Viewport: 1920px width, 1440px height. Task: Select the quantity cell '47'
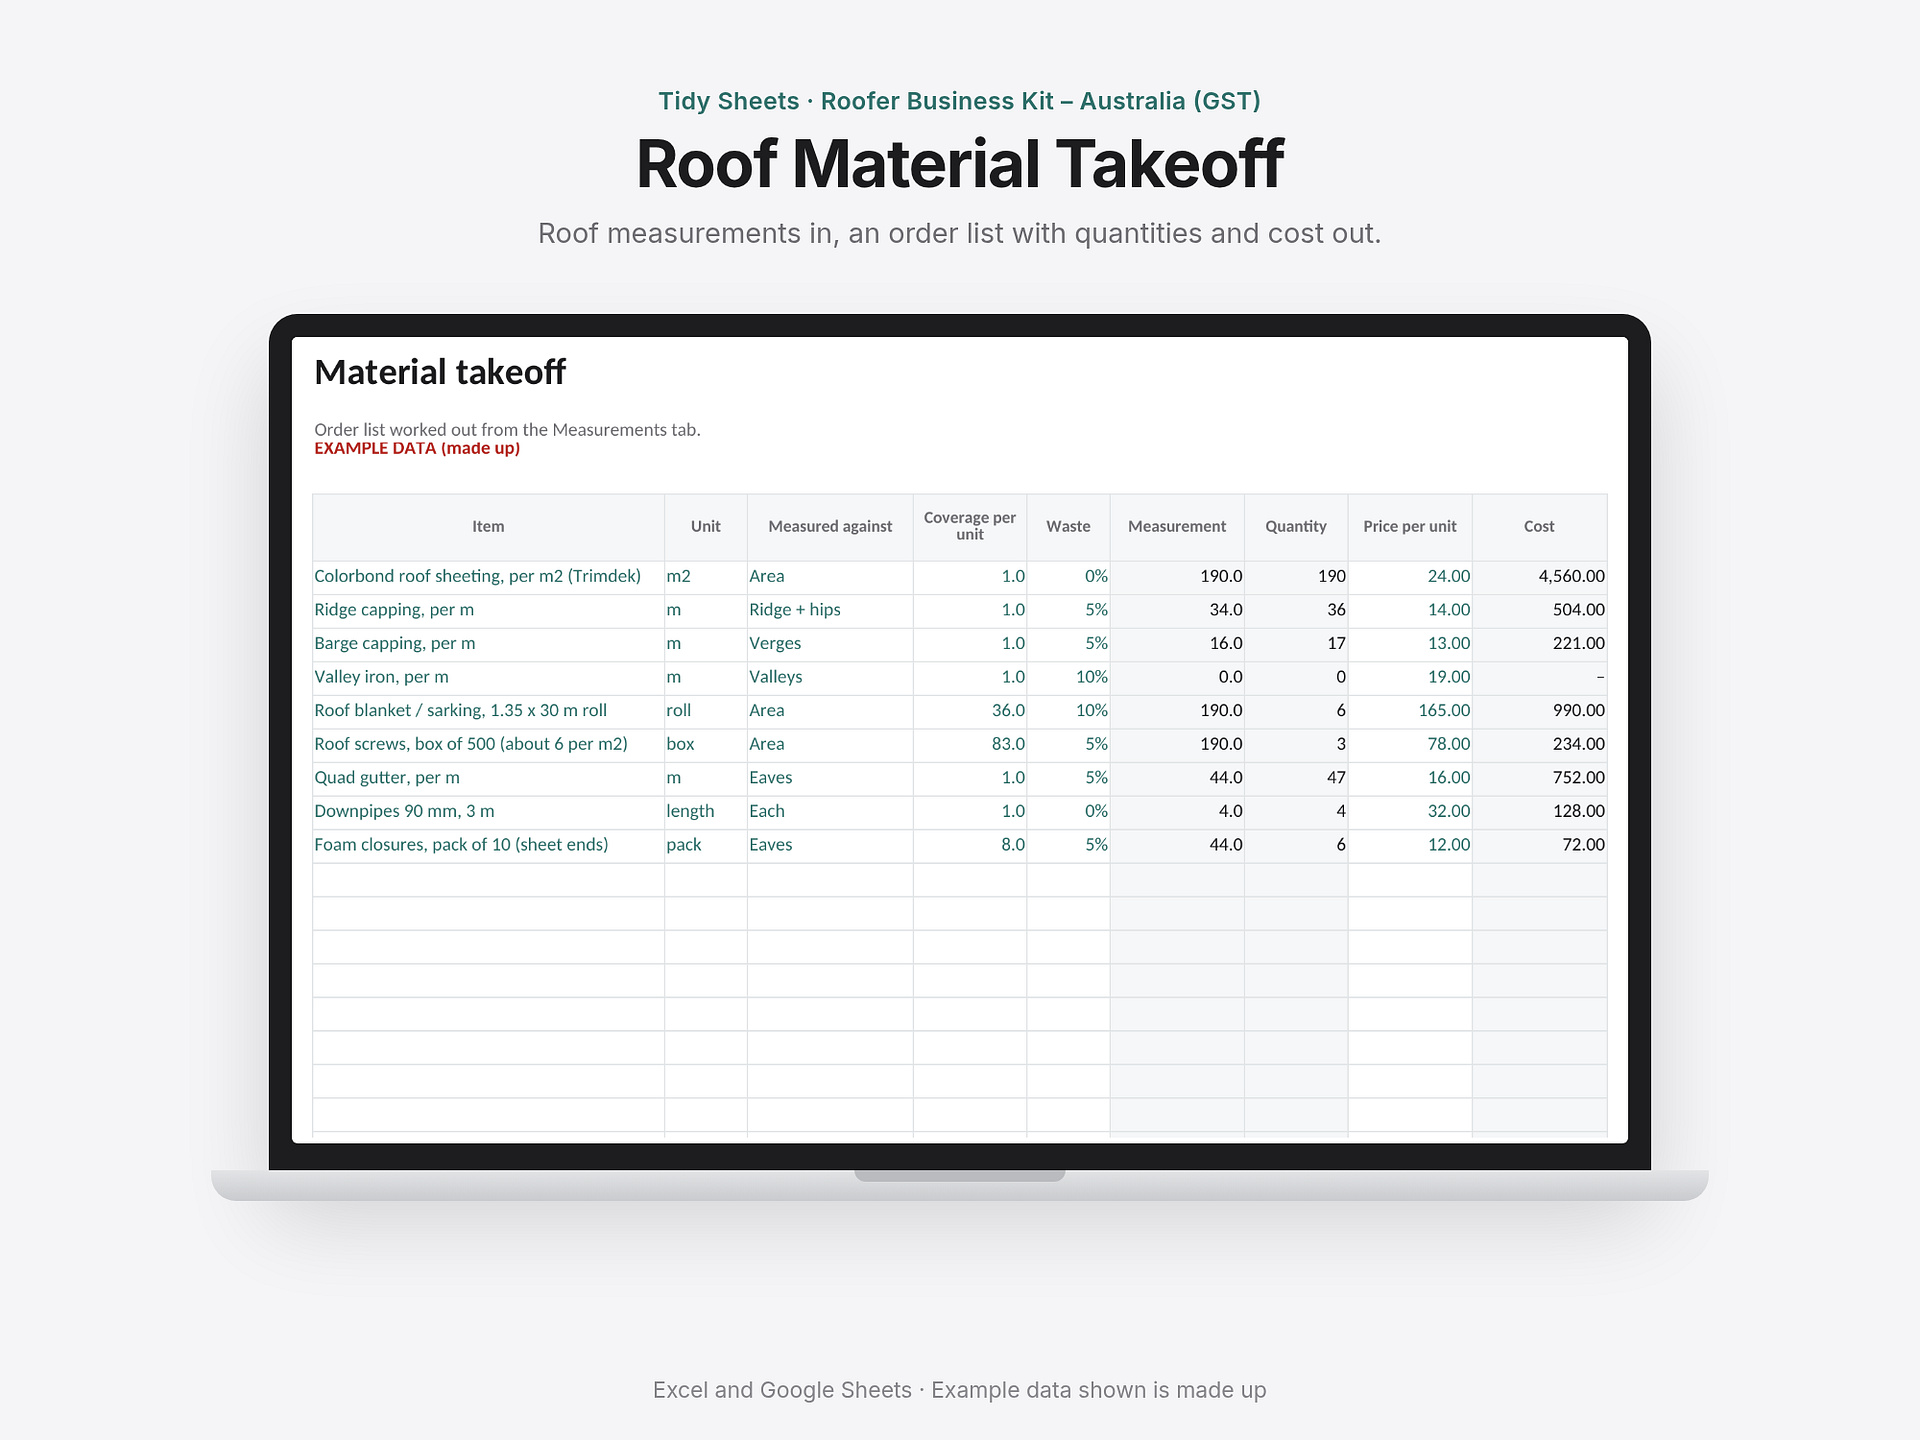pos(1296,778)
